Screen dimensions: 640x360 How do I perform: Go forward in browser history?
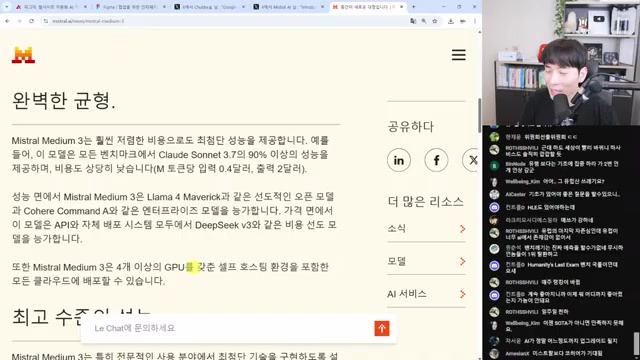(19, 21)
